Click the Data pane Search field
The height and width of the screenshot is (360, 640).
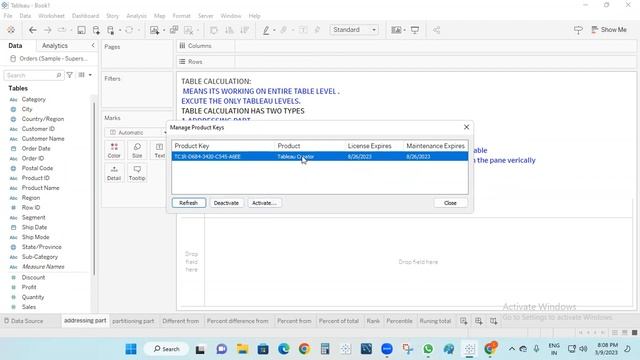[33, 75]
